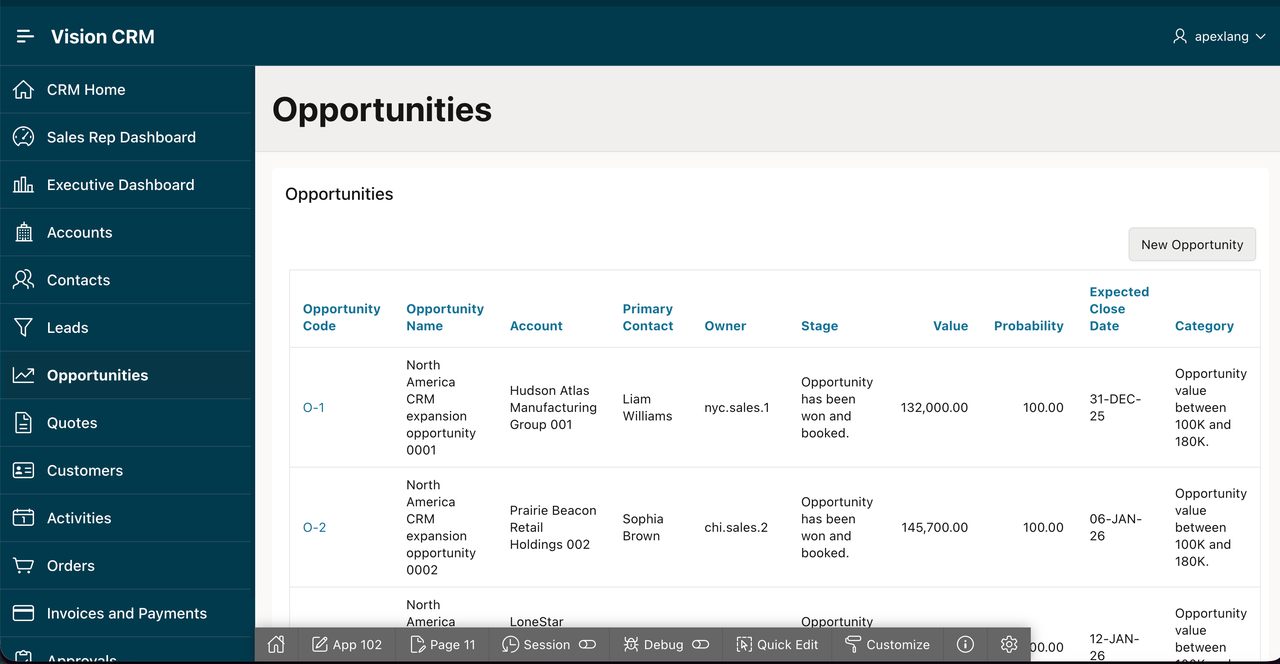Click the Activities calendar icon
The width and height of the screenshot is (1280, 664).
23,518
